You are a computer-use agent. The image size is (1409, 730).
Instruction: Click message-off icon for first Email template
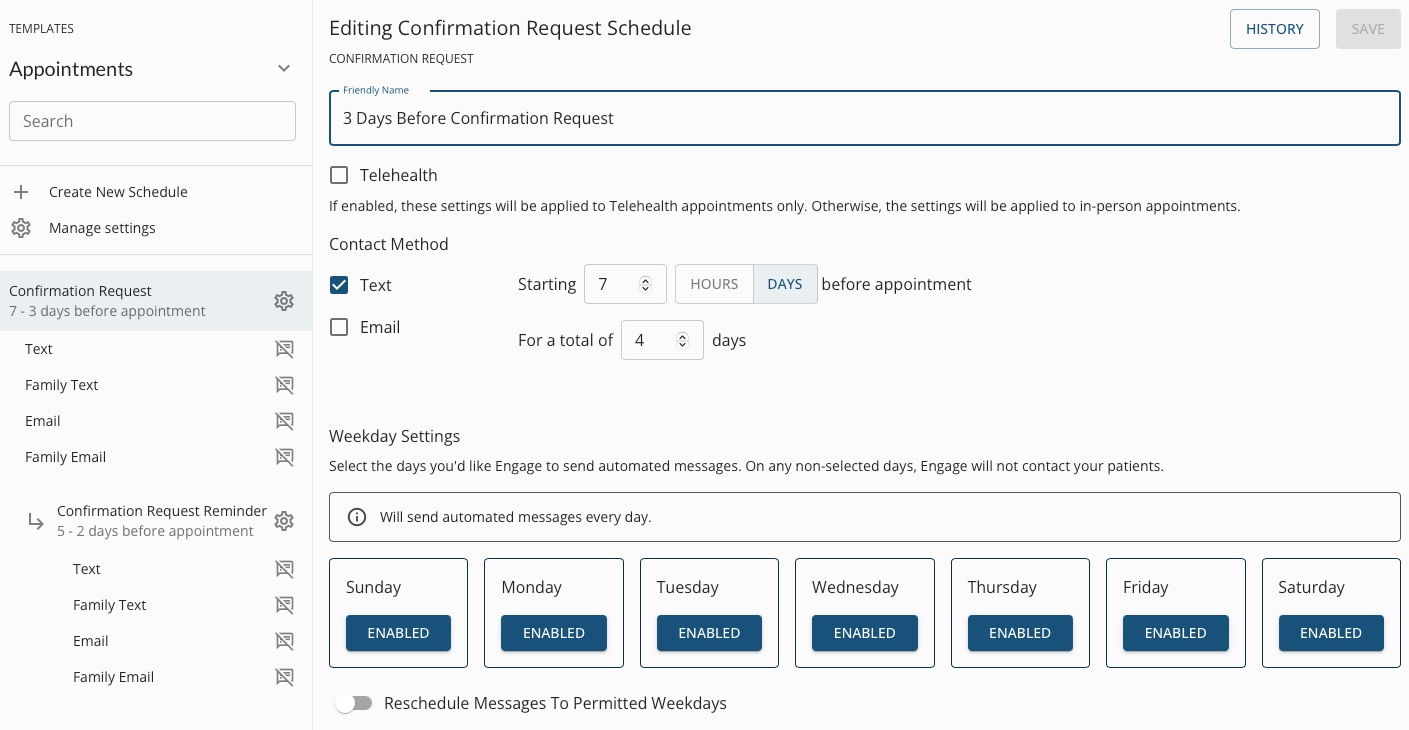pos(284,421)
